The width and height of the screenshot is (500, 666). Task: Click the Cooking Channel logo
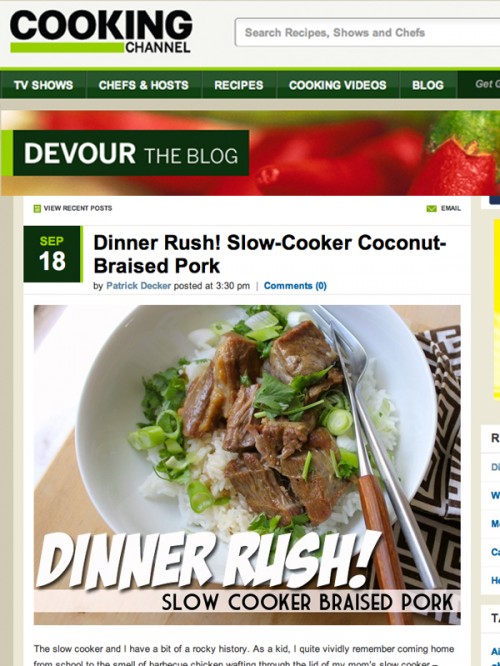101,32
